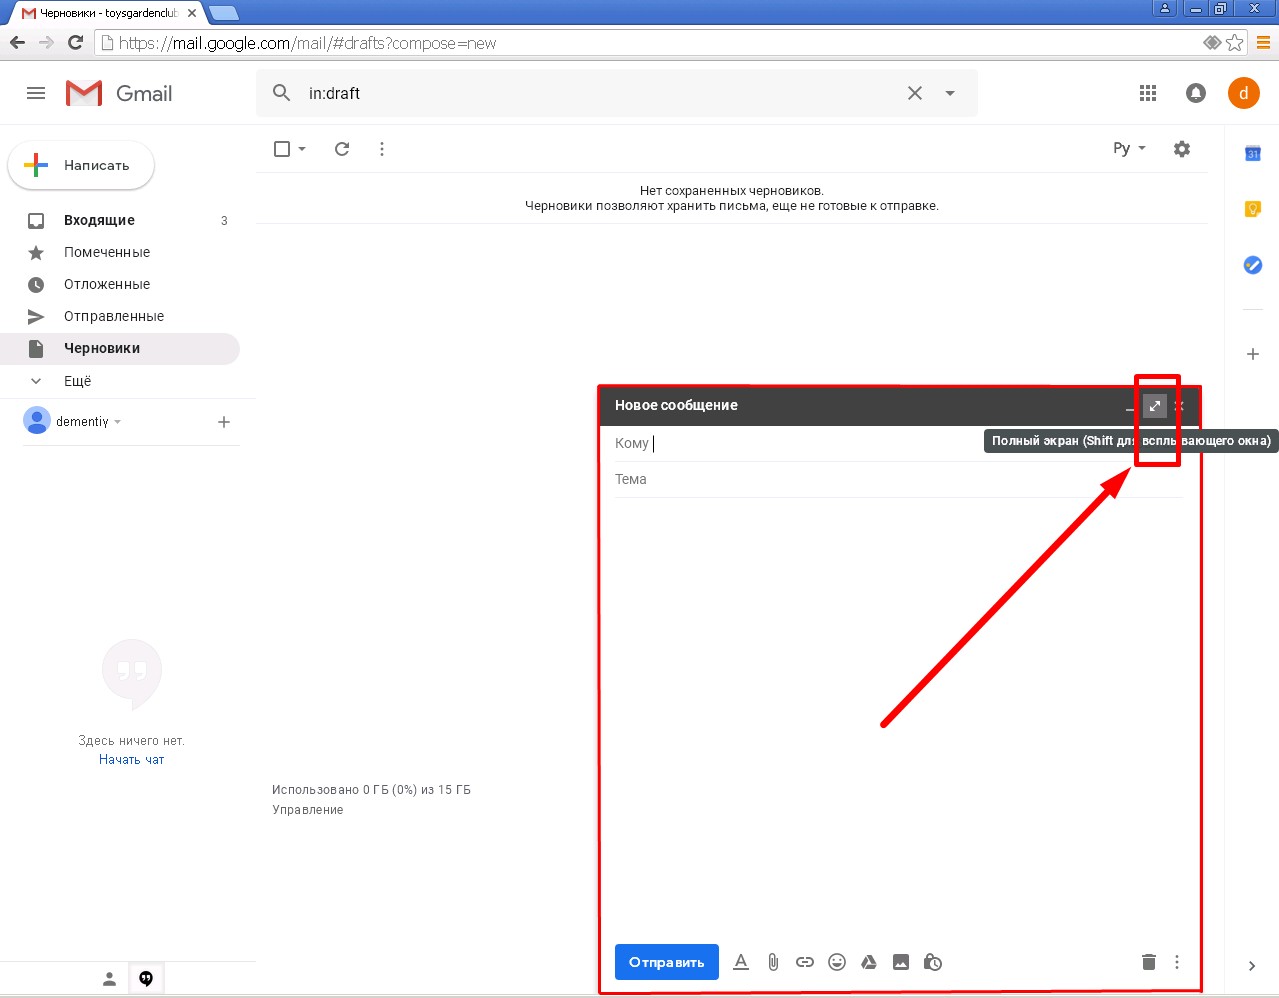The image size is (1279, 998).
Task: Refresh the drafts list
Action: (x=342, y=149)
